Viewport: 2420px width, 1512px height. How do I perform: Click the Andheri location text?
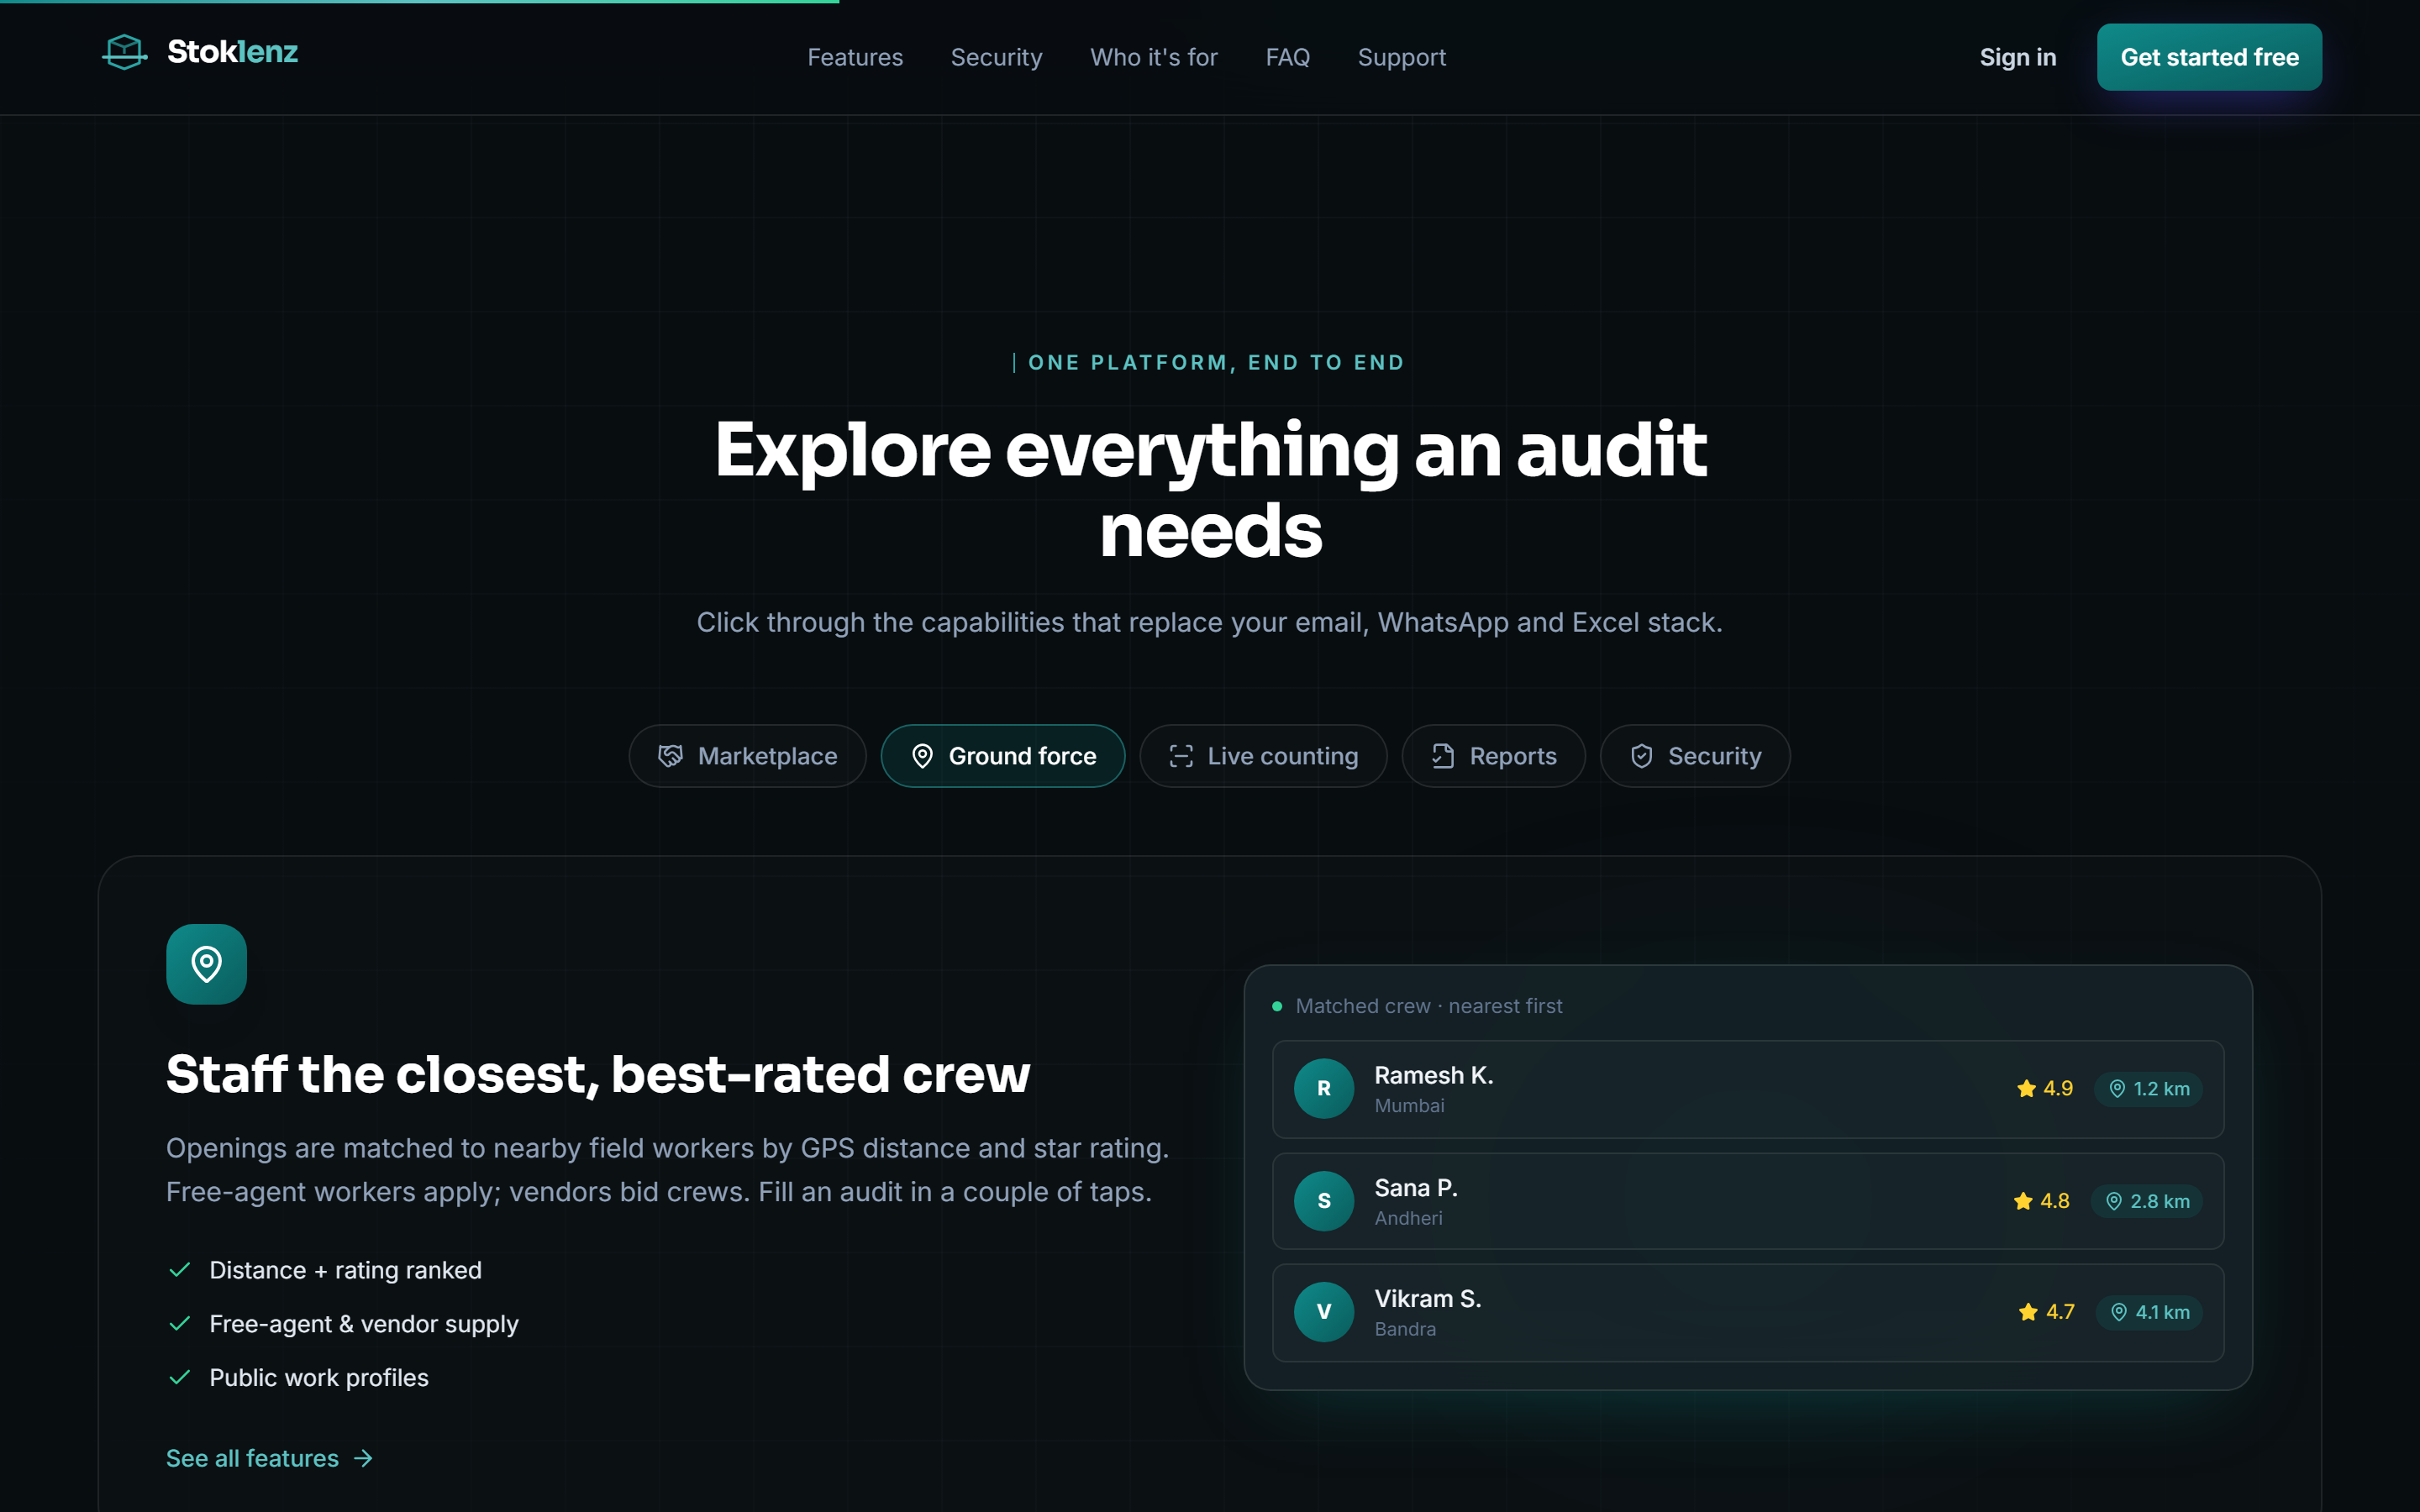coord(1408,1218)
